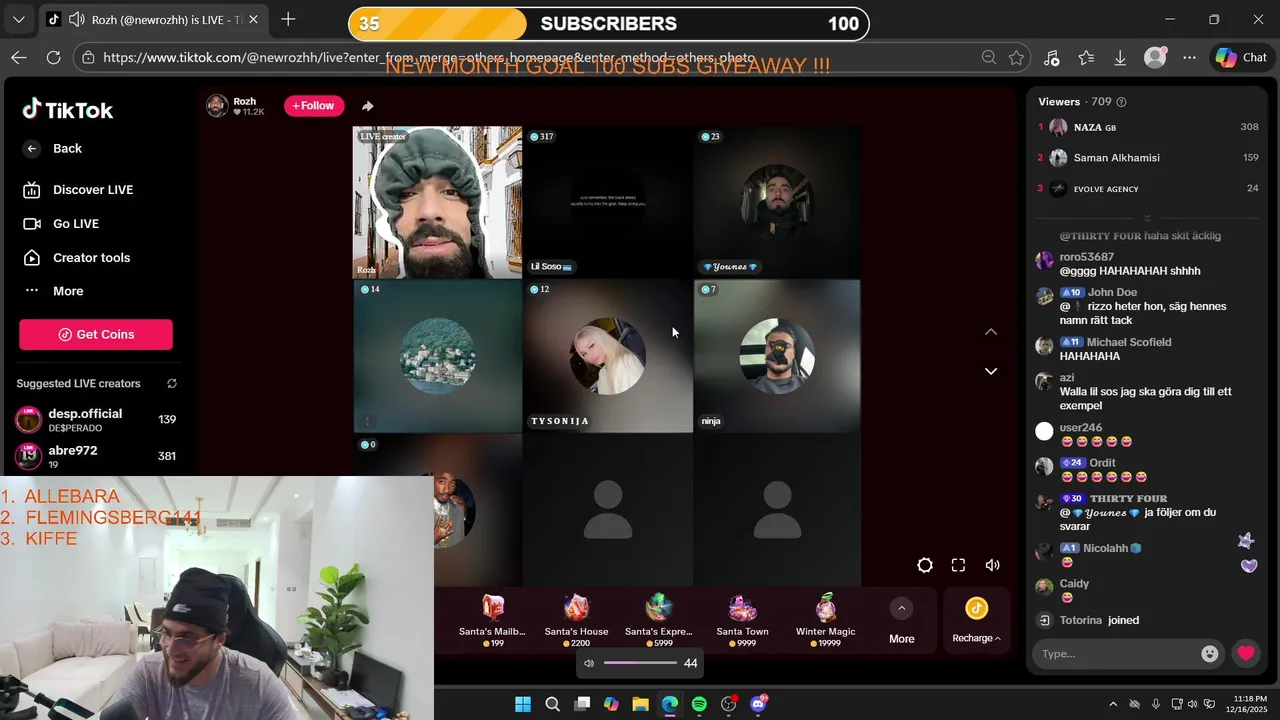Go to previous live with up chevron

point(991,332)
